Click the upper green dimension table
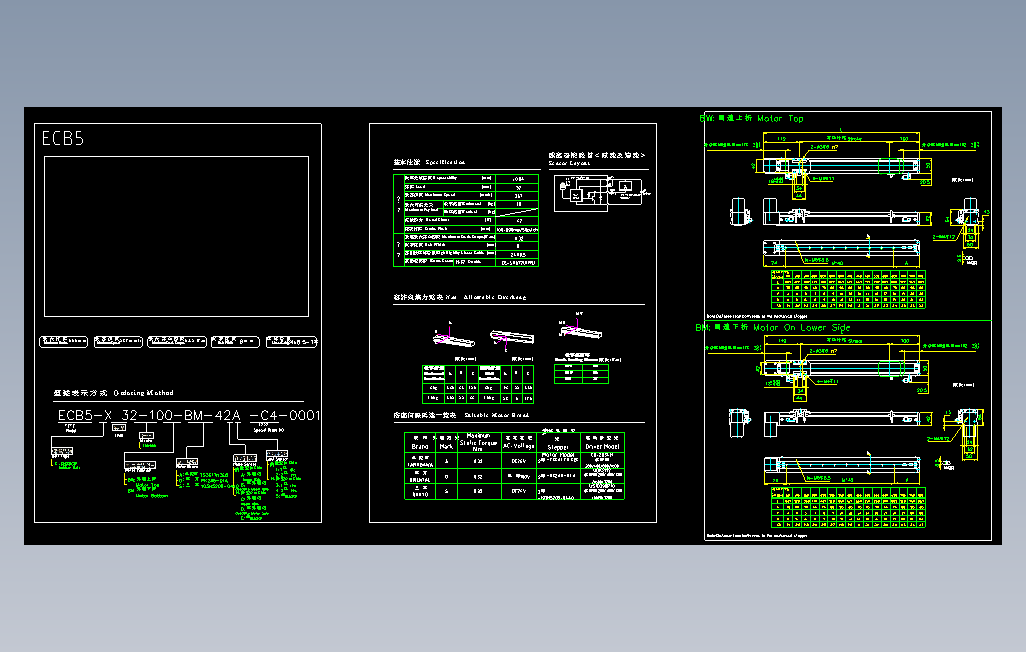Screen dimensions: 1026x652 coord(848,289)
